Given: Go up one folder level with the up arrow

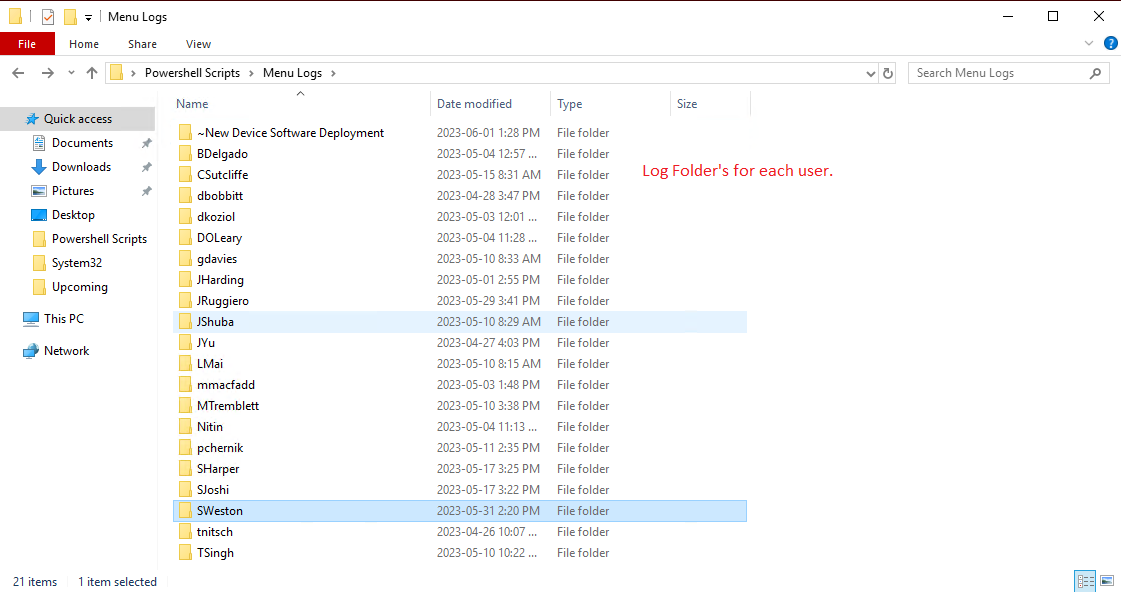Looking at the screenshot, I should [91, 72].
